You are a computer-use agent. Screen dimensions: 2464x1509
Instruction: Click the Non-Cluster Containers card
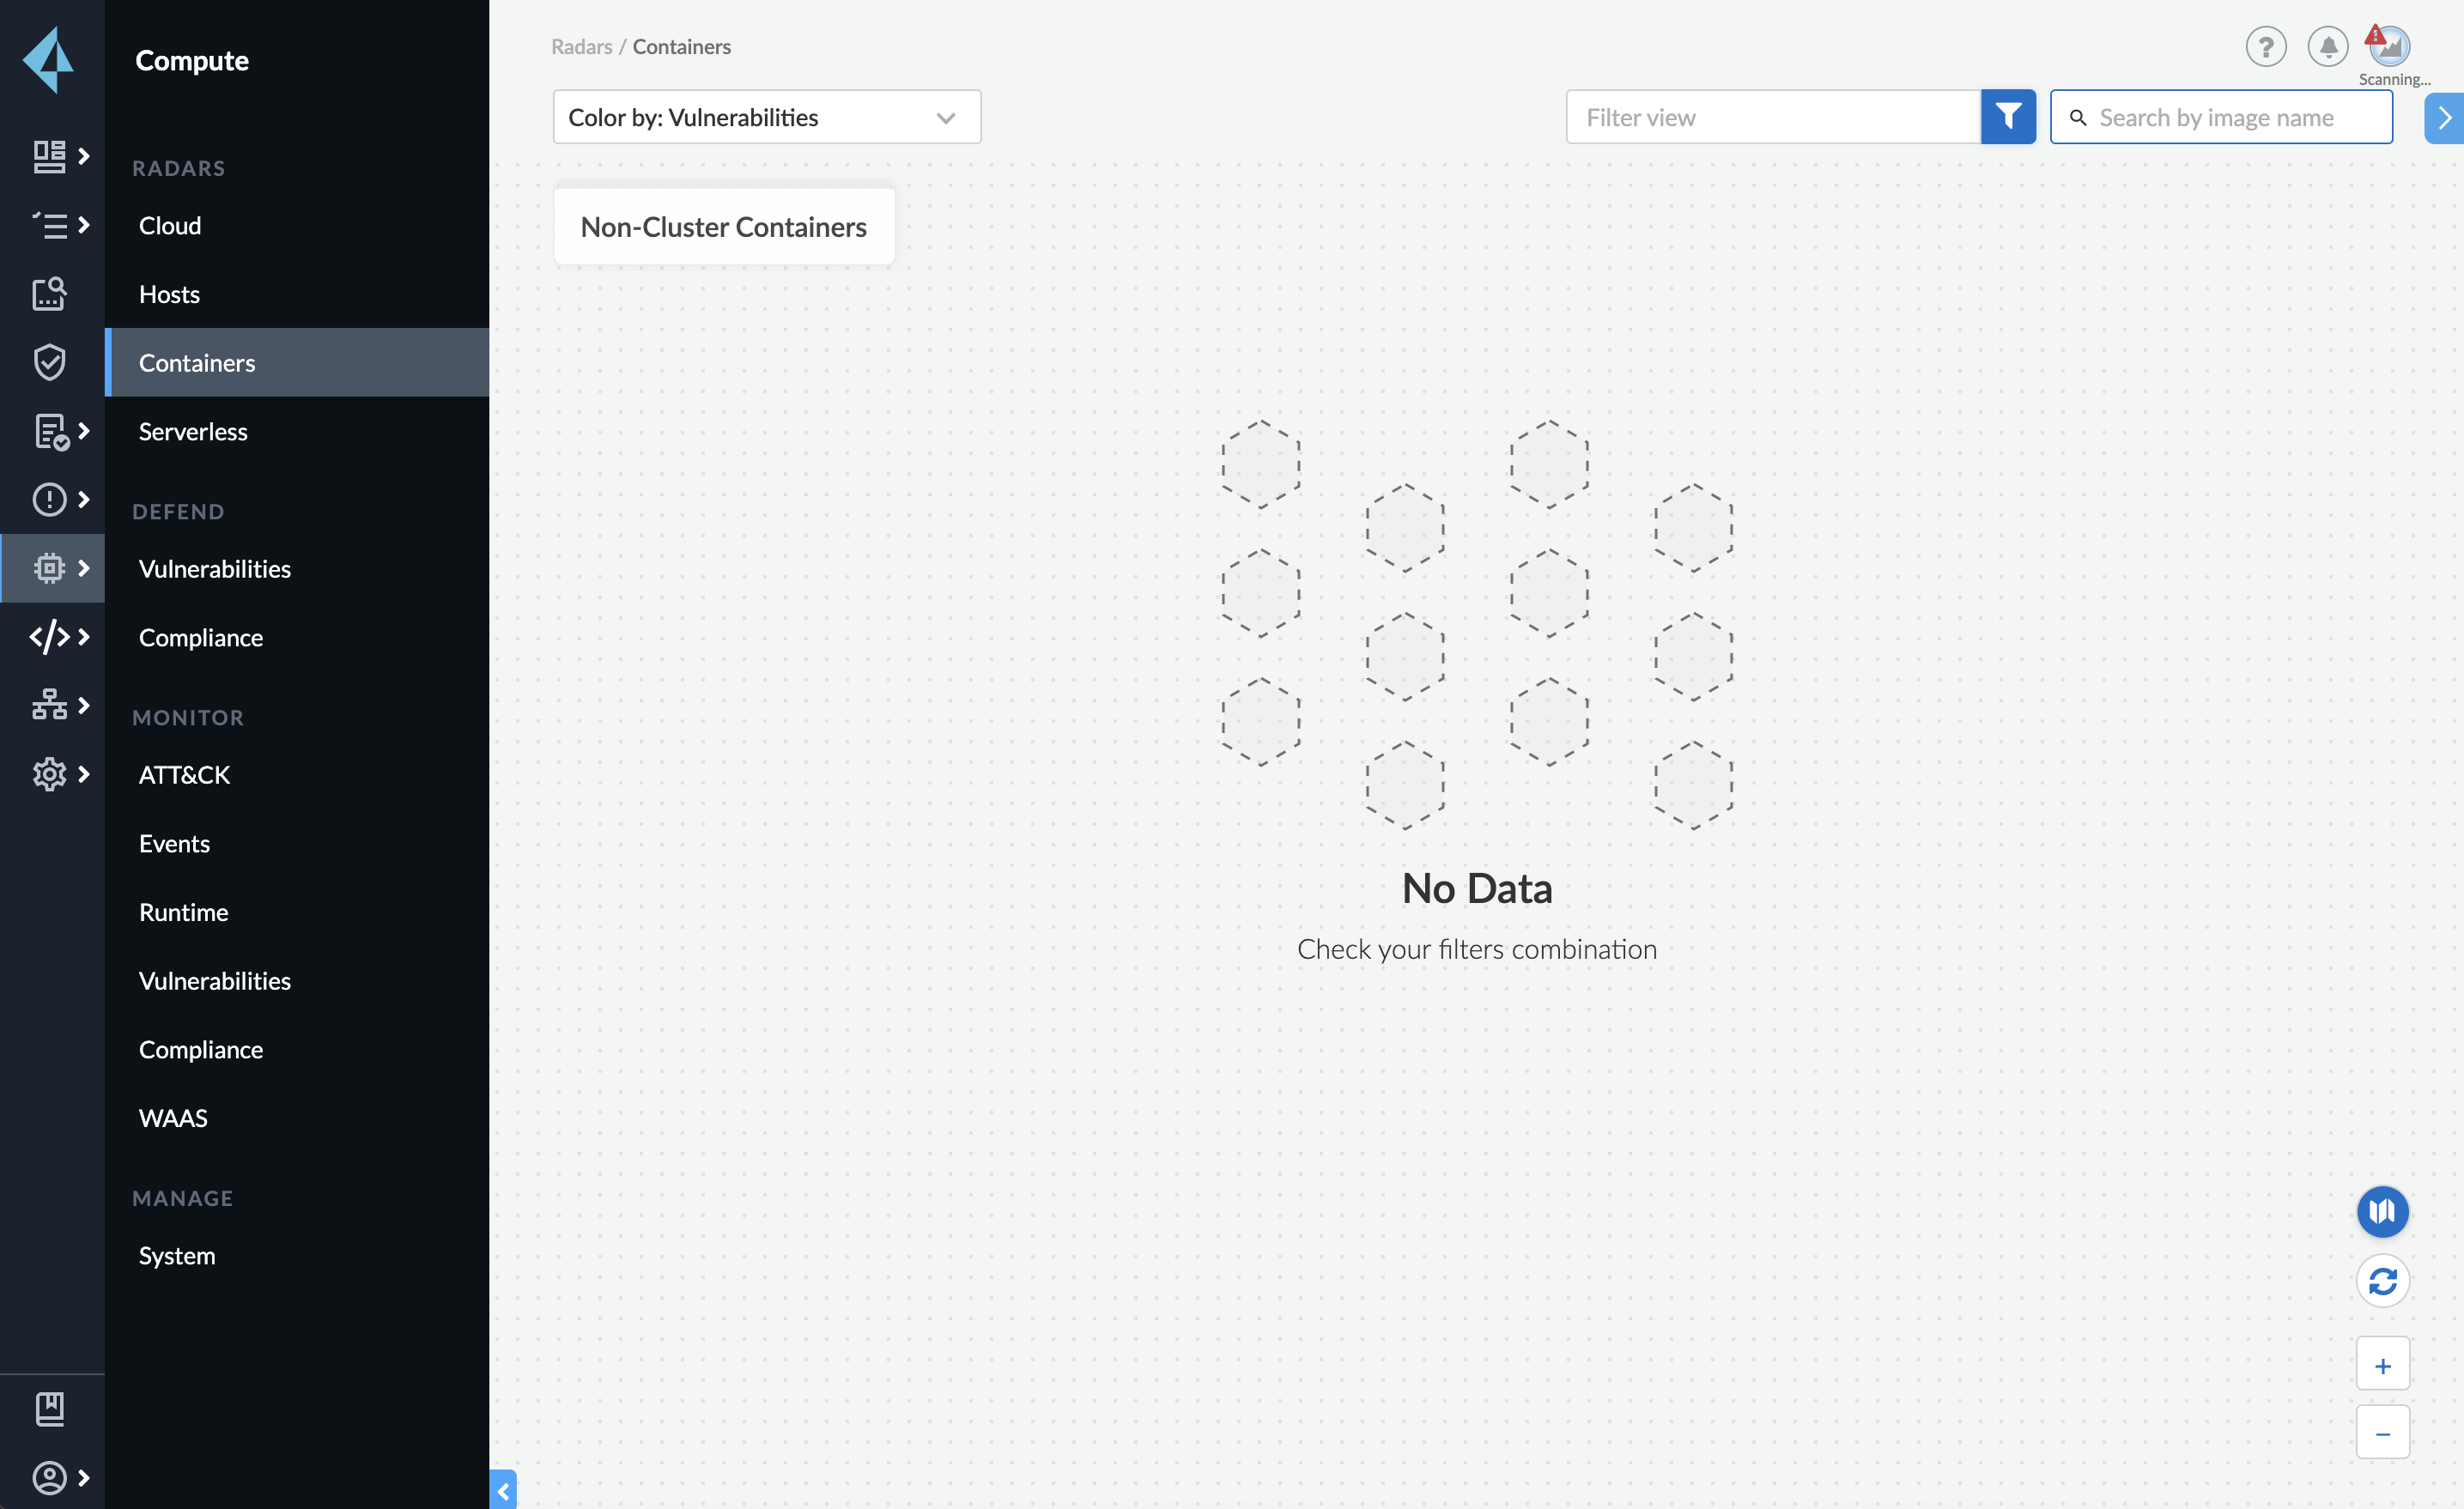[724, 226]
